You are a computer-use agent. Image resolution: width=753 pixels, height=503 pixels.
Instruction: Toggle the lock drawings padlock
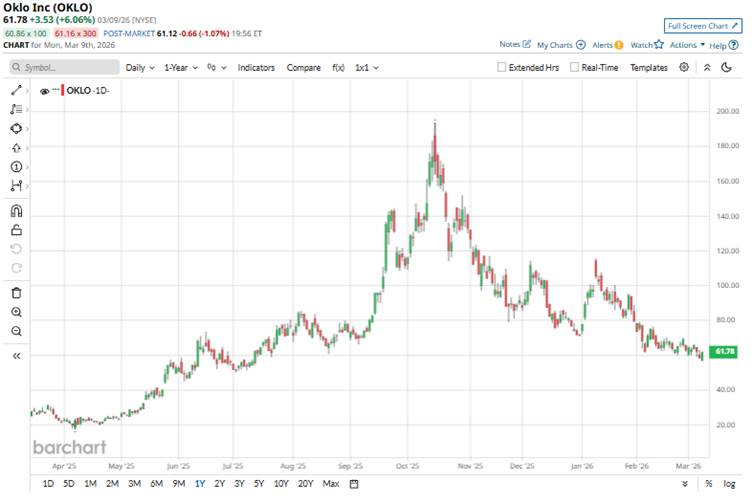point(16,230)
